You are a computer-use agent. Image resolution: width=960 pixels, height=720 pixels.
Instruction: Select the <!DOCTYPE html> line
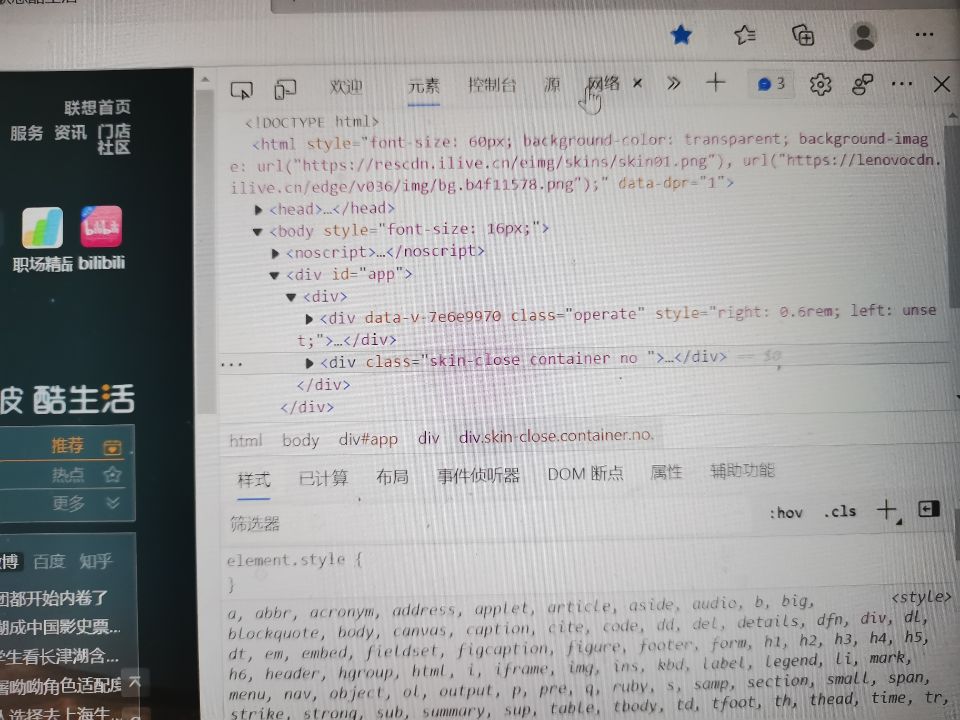click(312, 122)
